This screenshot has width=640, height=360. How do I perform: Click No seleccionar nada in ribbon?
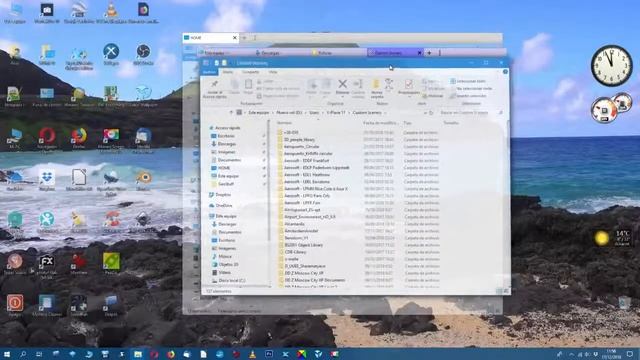(471, 89)
